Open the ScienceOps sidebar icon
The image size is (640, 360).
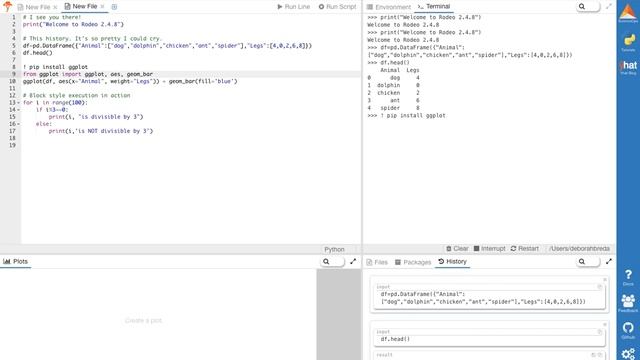[x=628, y=13]
